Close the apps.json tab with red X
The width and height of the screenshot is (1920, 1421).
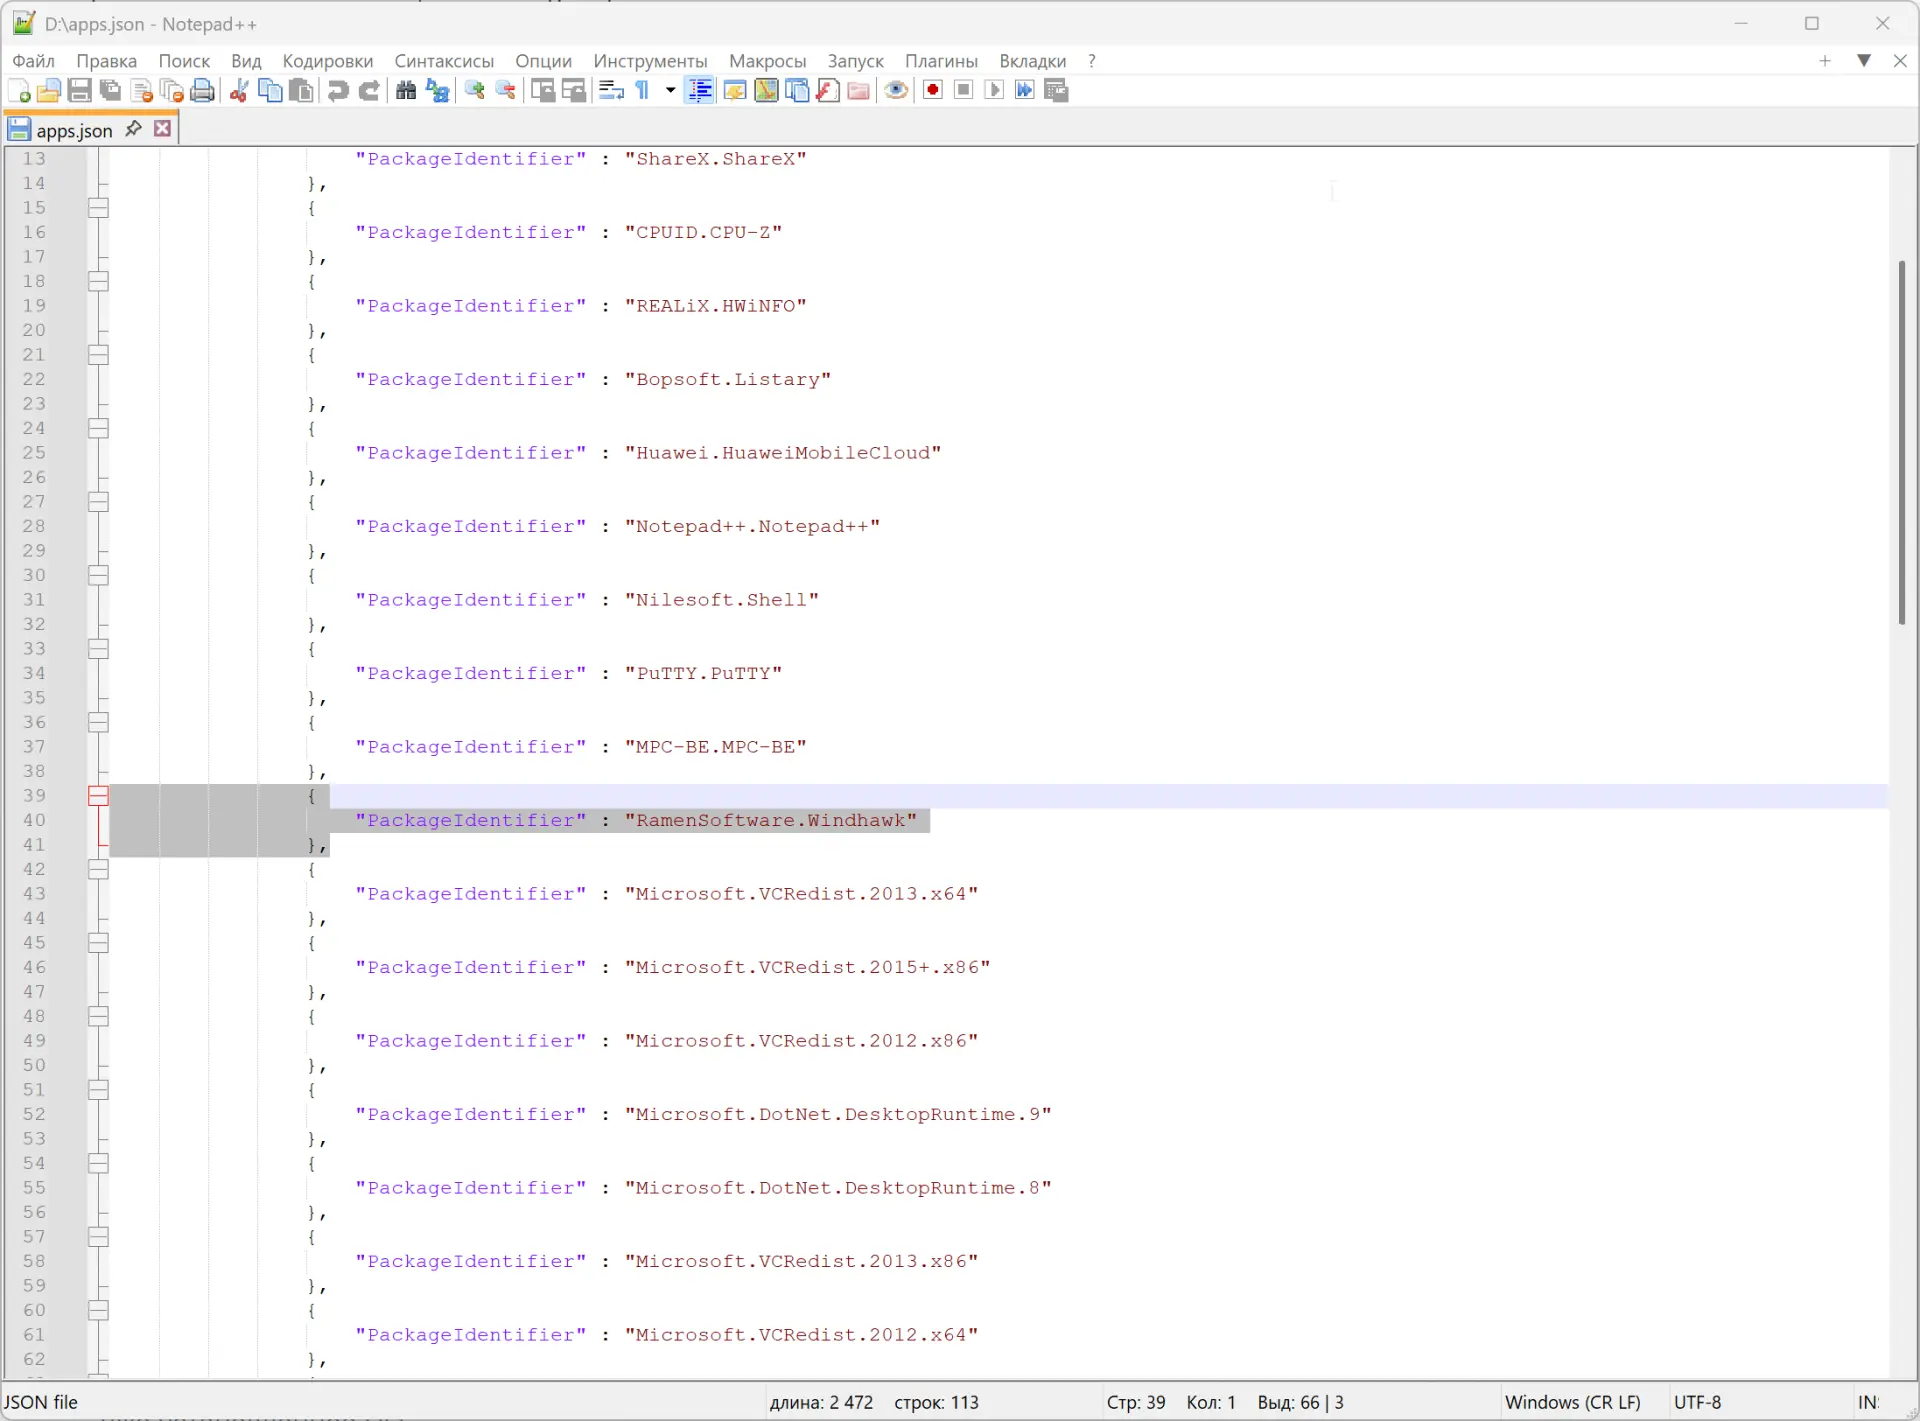pos(163,129)
